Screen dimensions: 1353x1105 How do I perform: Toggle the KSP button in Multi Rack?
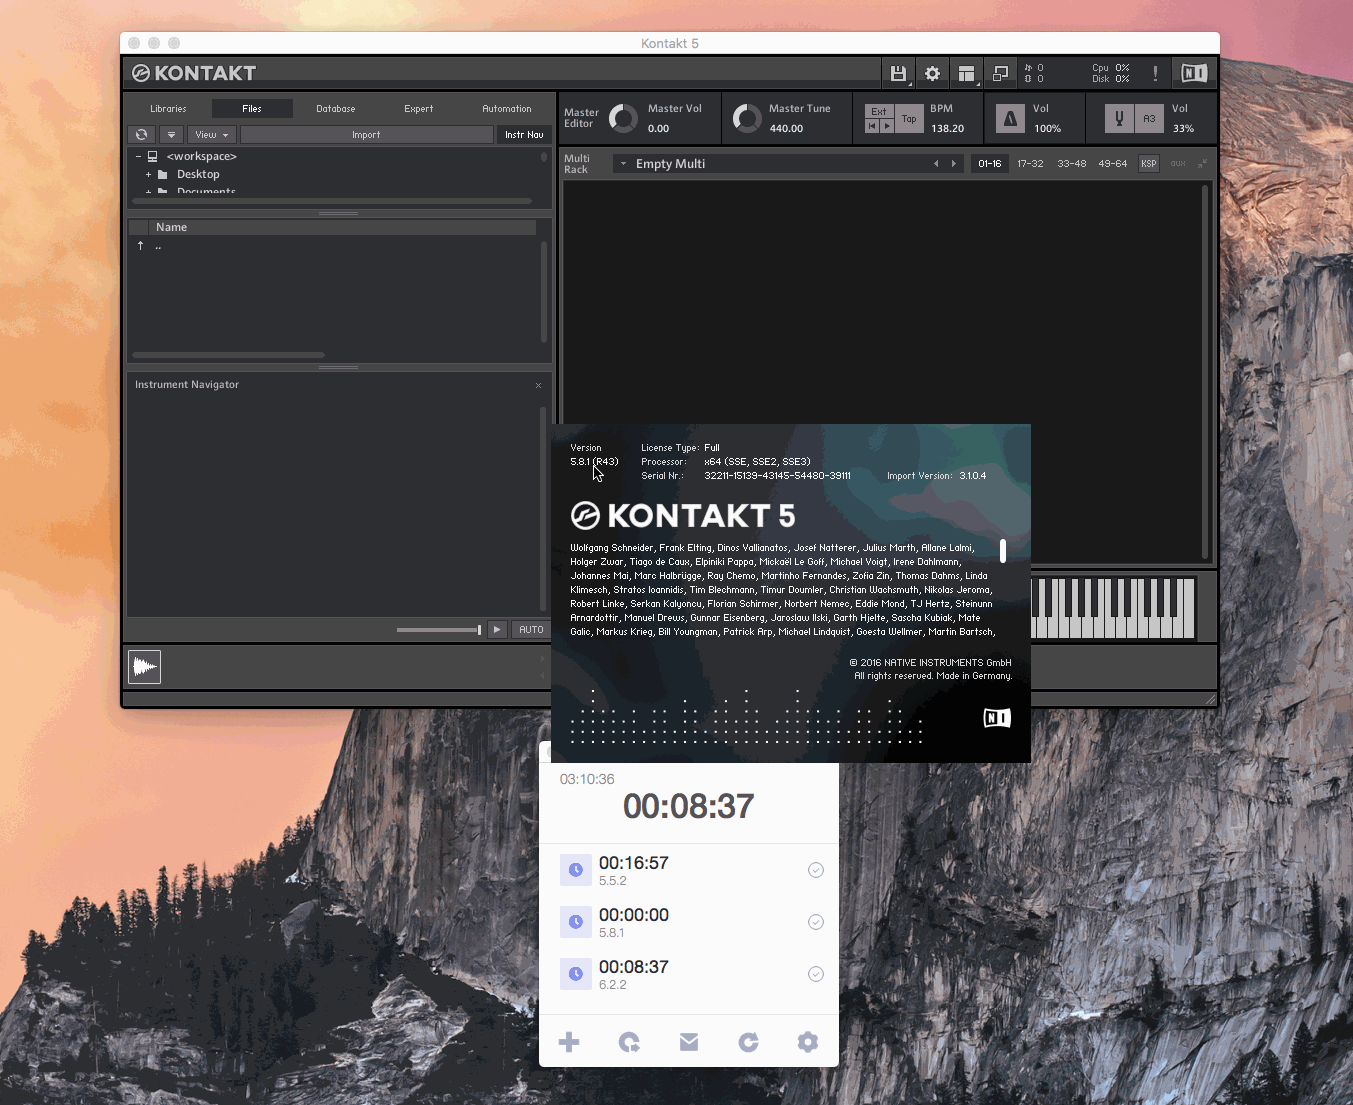tap(1149, 163)
